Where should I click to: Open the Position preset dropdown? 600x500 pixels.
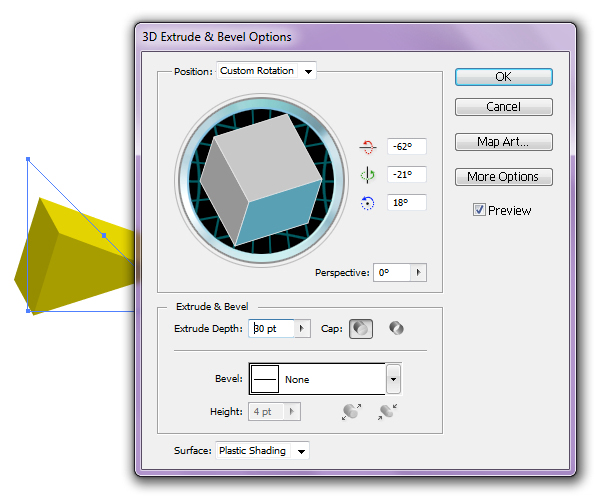[x=308, y=71]
